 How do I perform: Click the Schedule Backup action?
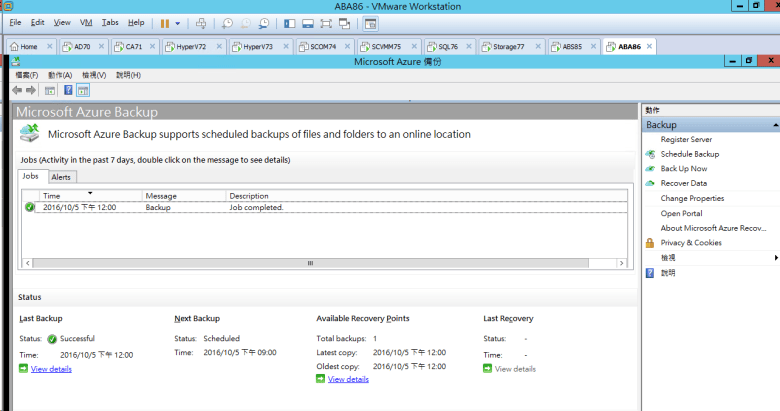(x=689, y=154)
